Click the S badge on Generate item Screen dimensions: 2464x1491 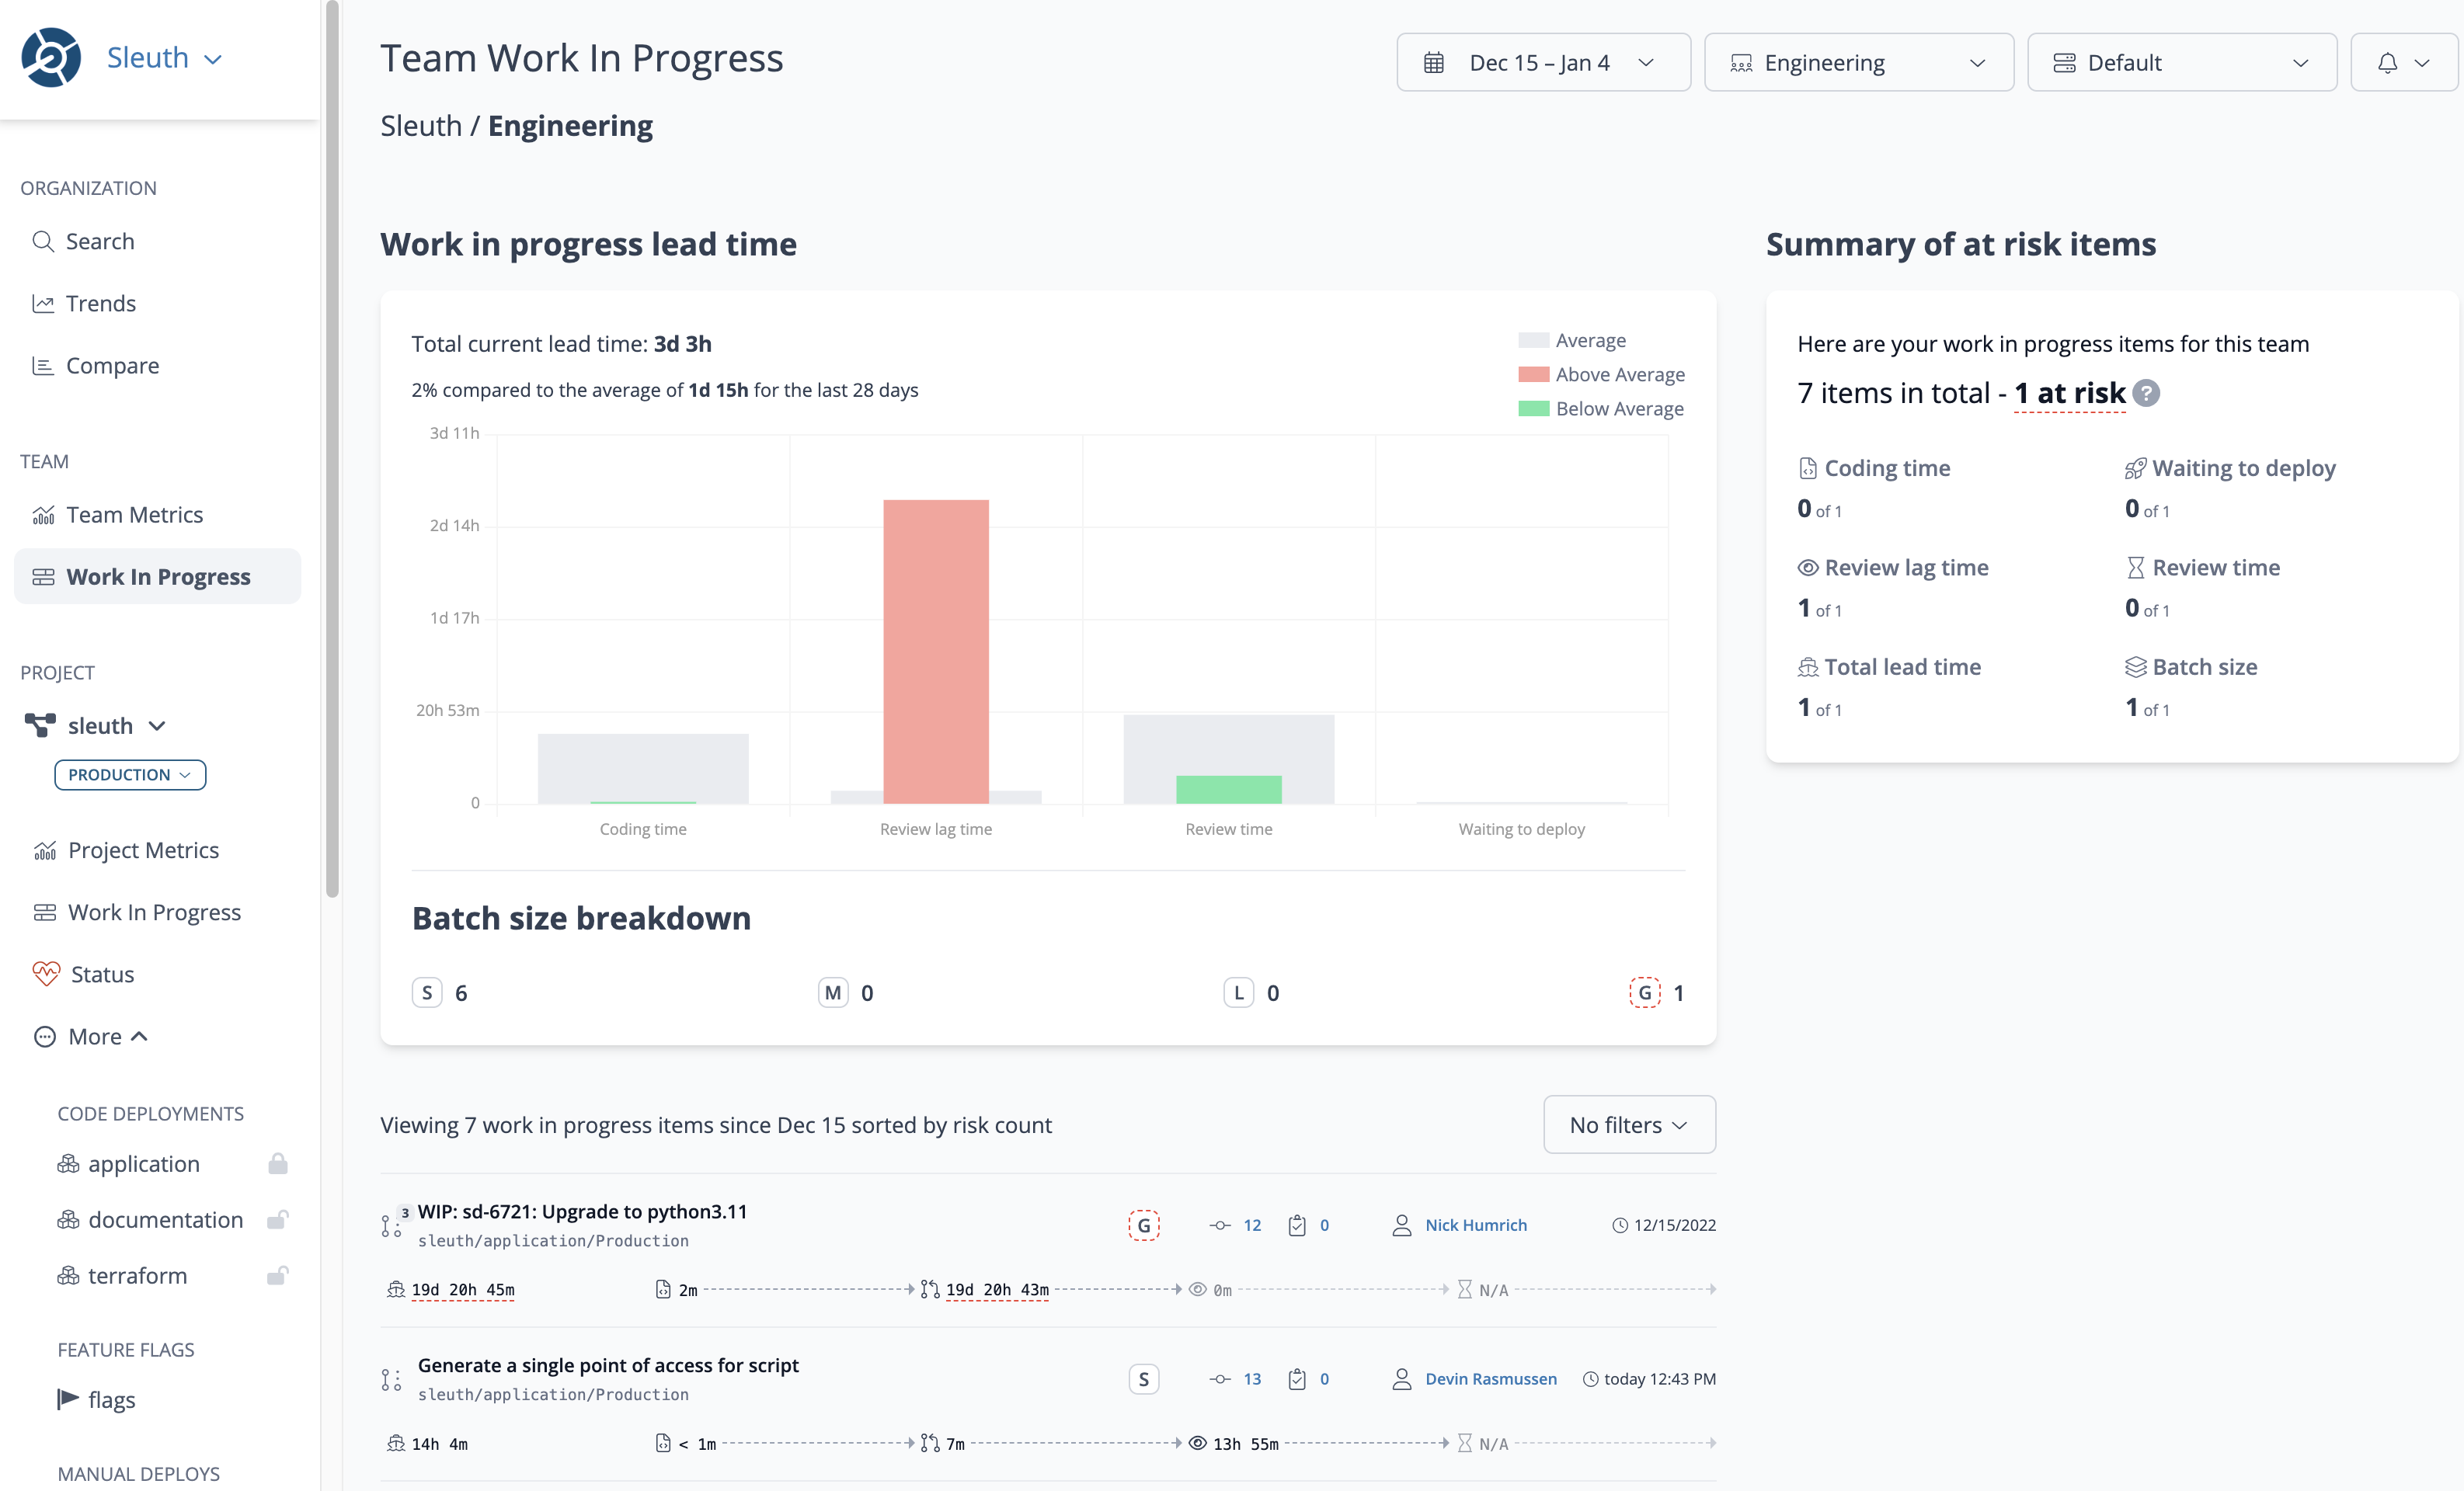(1144, 1379)
